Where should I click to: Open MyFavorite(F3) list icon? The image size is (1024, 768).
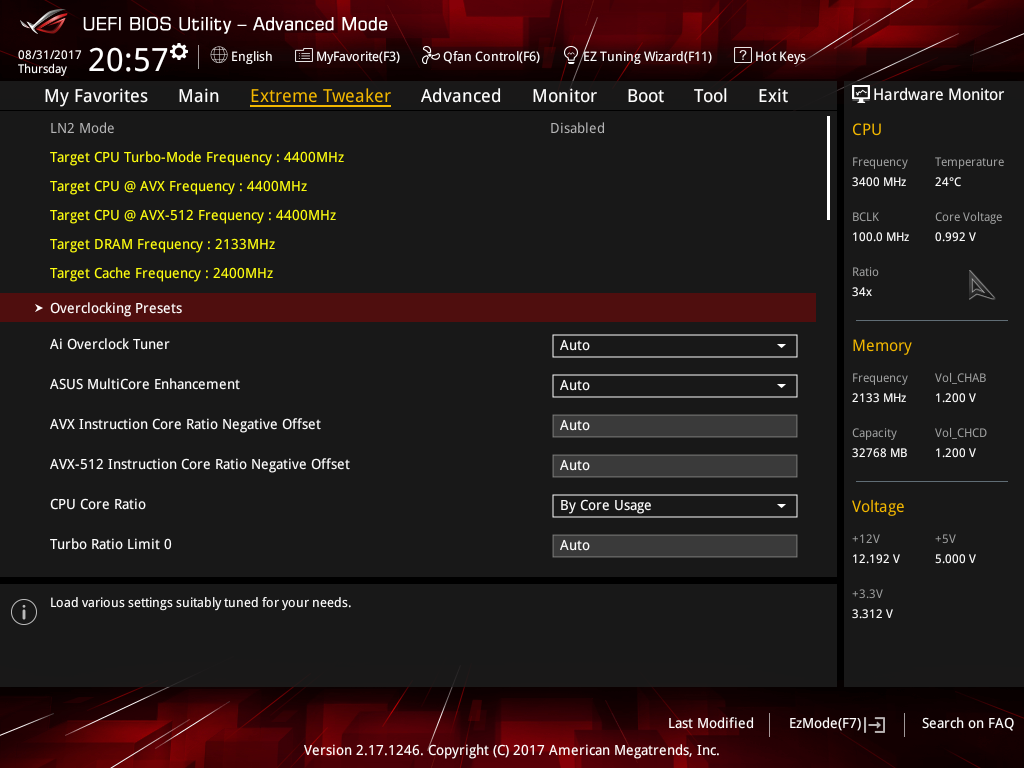coord(304,56)
